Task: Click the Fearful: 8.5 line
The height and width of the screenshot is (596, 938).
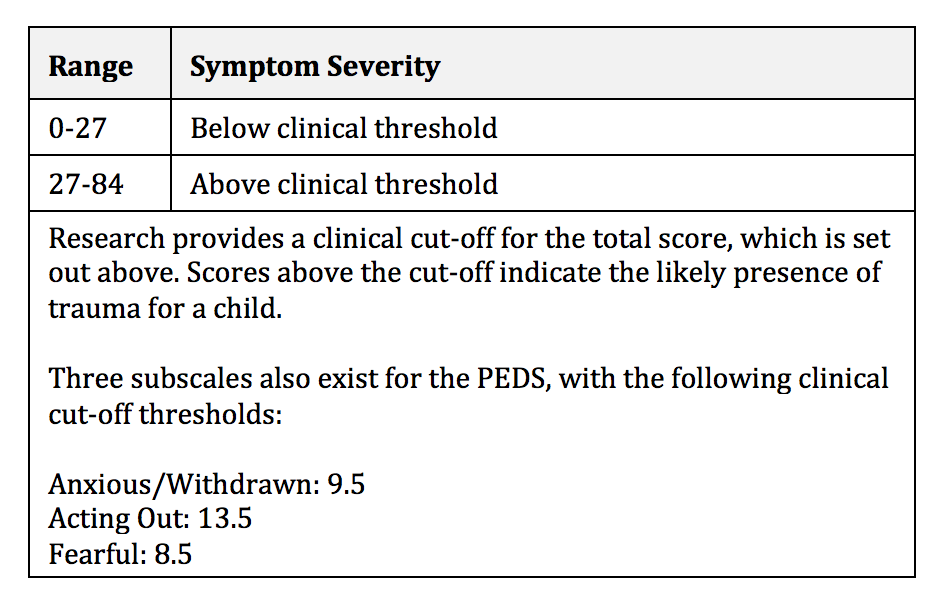Action: 120,554
